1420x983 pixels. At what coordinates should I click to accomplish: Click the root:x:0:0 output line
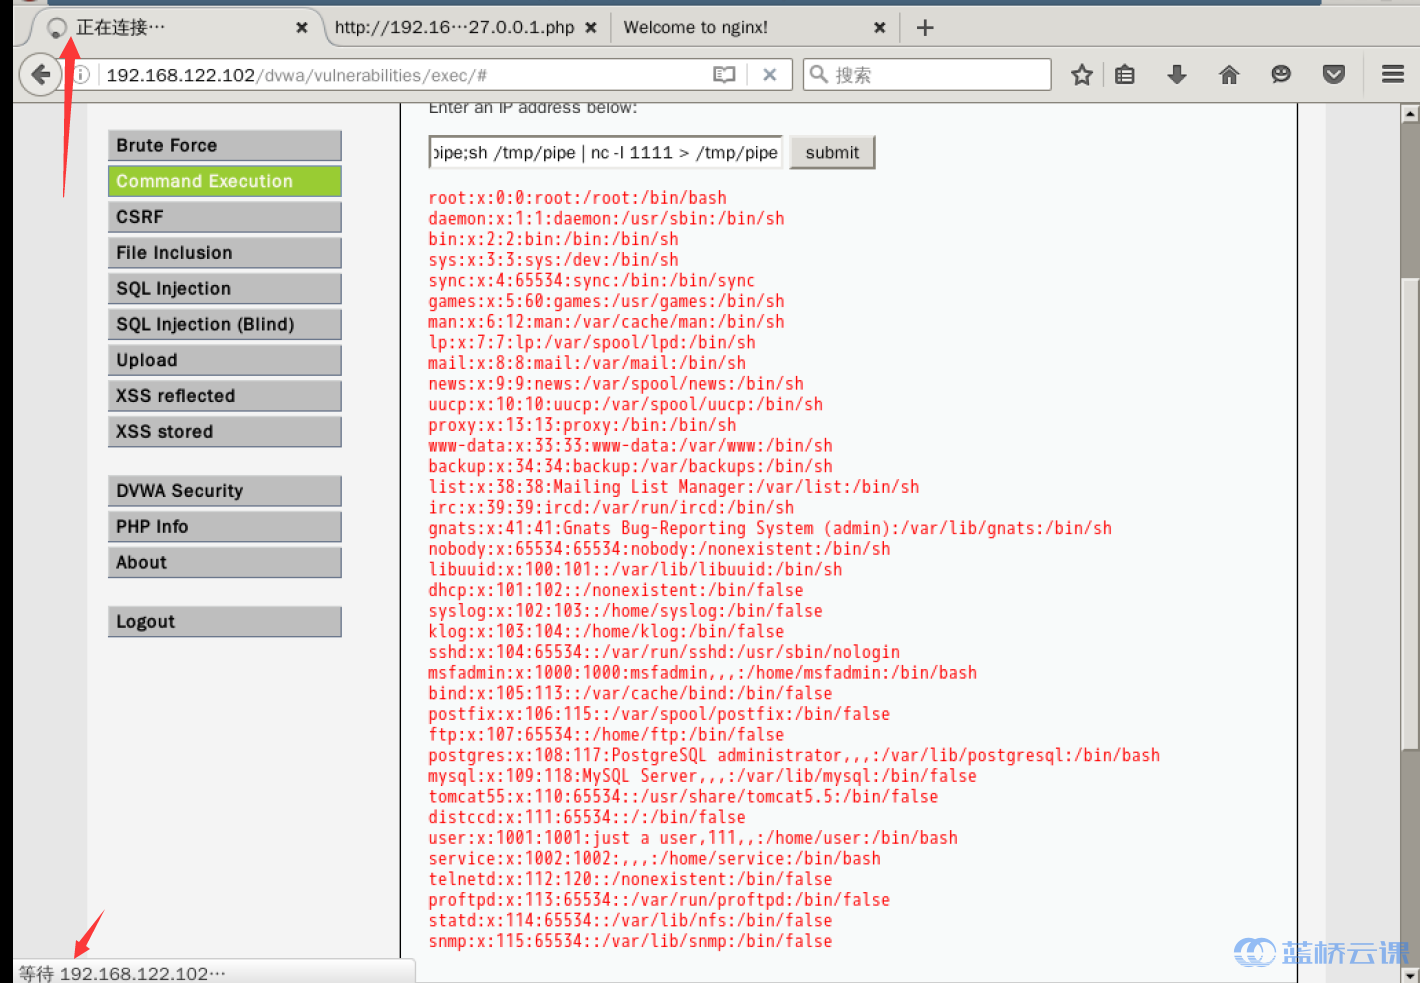tap(578, 198)
